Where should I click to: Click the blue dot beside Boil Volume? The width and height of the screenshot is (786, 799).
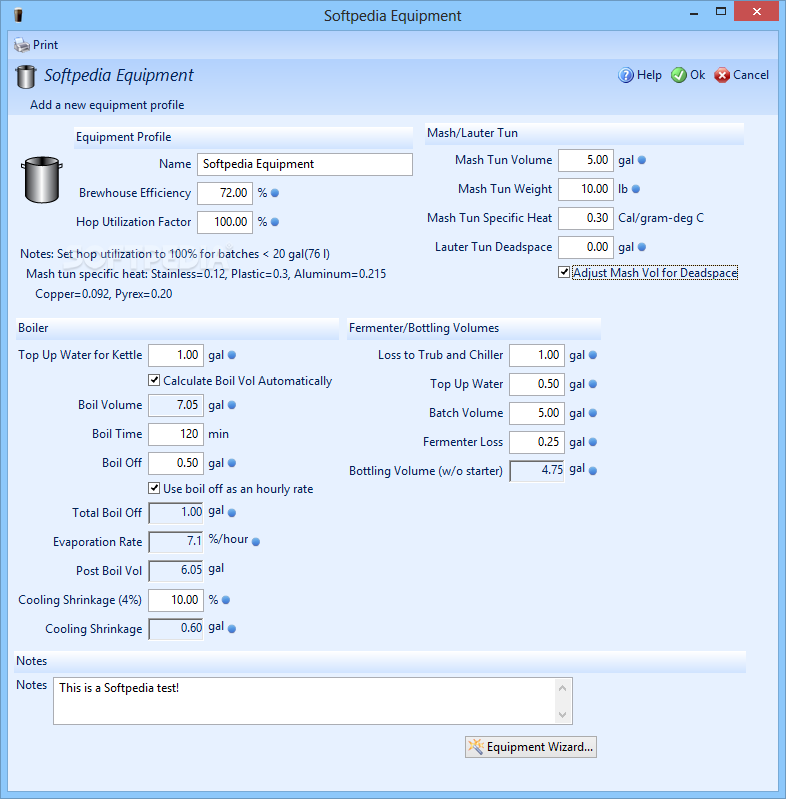pyautogui.click(x=232, y=405)
